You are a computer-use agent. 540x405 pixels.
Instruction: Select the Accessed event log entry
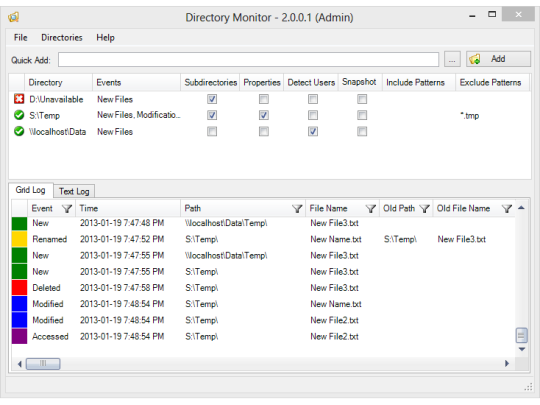point(263,336)
